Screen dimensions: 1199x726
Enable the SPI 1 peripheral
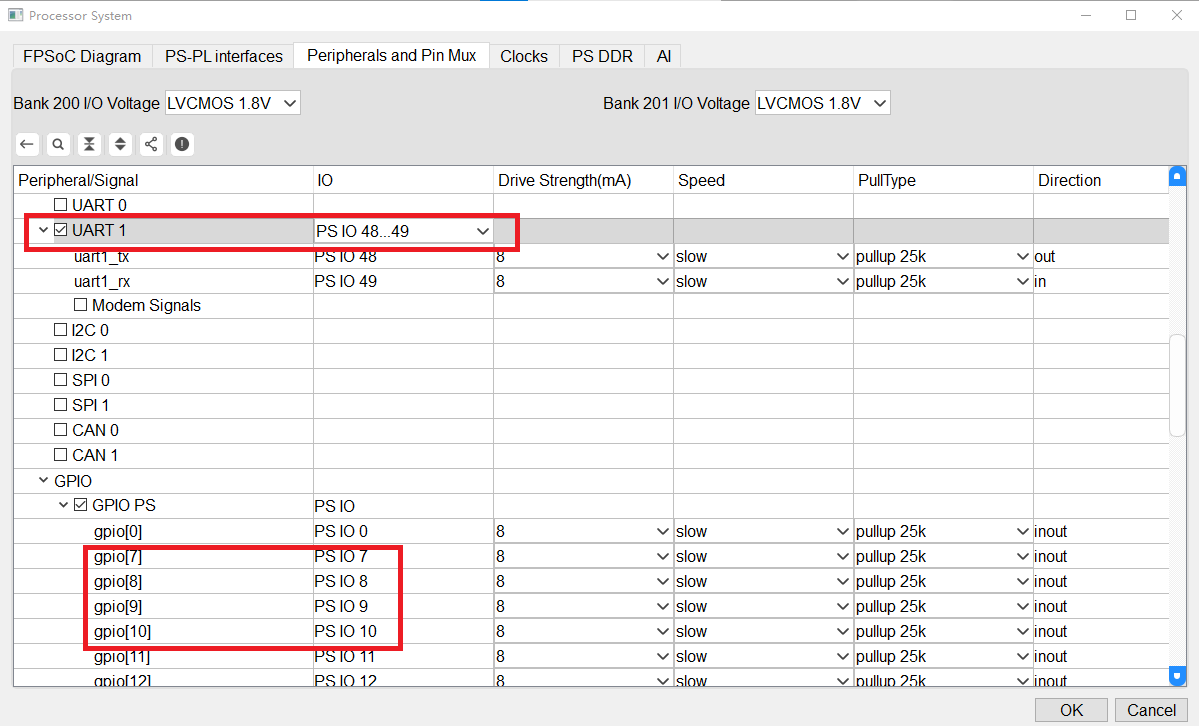coord(60,405)
